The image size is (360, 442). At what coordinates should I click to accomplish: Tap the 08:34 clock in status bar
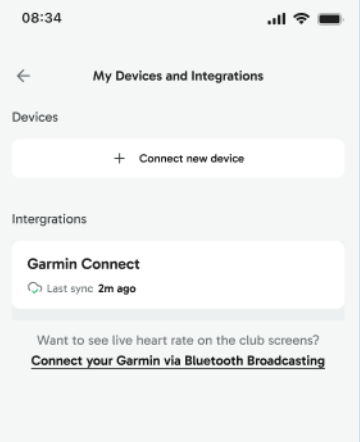point(42,18)
